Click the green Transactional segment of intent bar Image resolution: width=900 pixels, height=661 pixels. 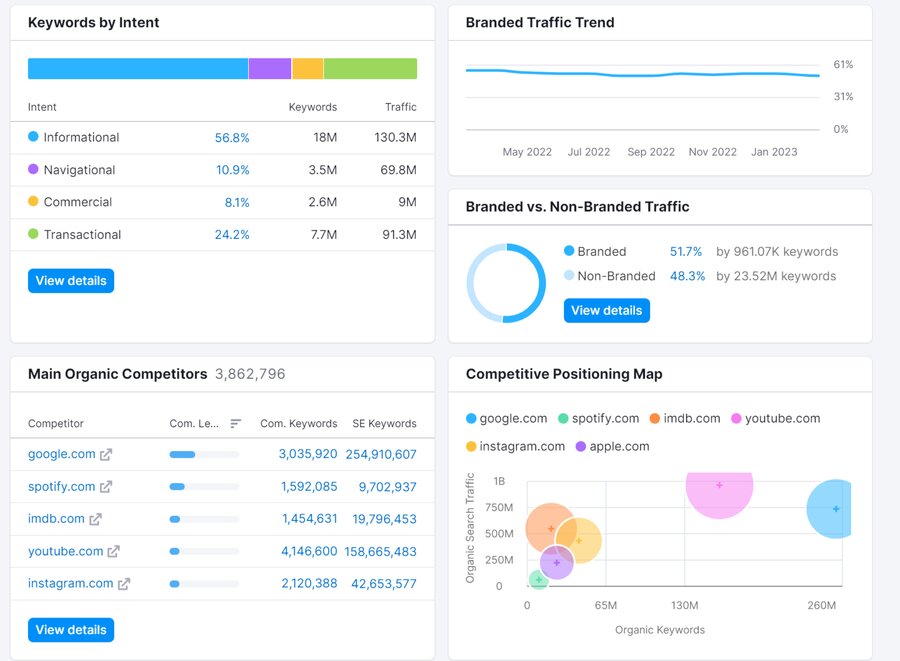coord(370,69)
